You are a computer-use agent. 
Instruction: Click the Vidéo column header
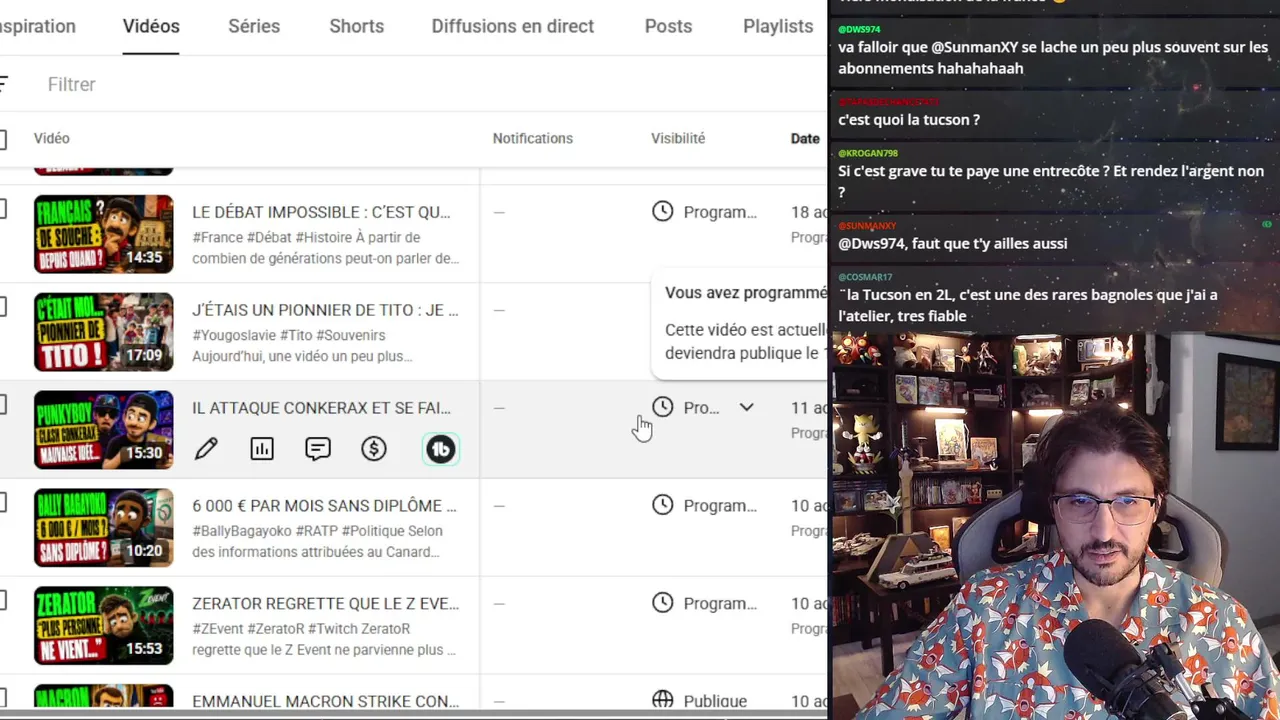(x=52, y=138)
